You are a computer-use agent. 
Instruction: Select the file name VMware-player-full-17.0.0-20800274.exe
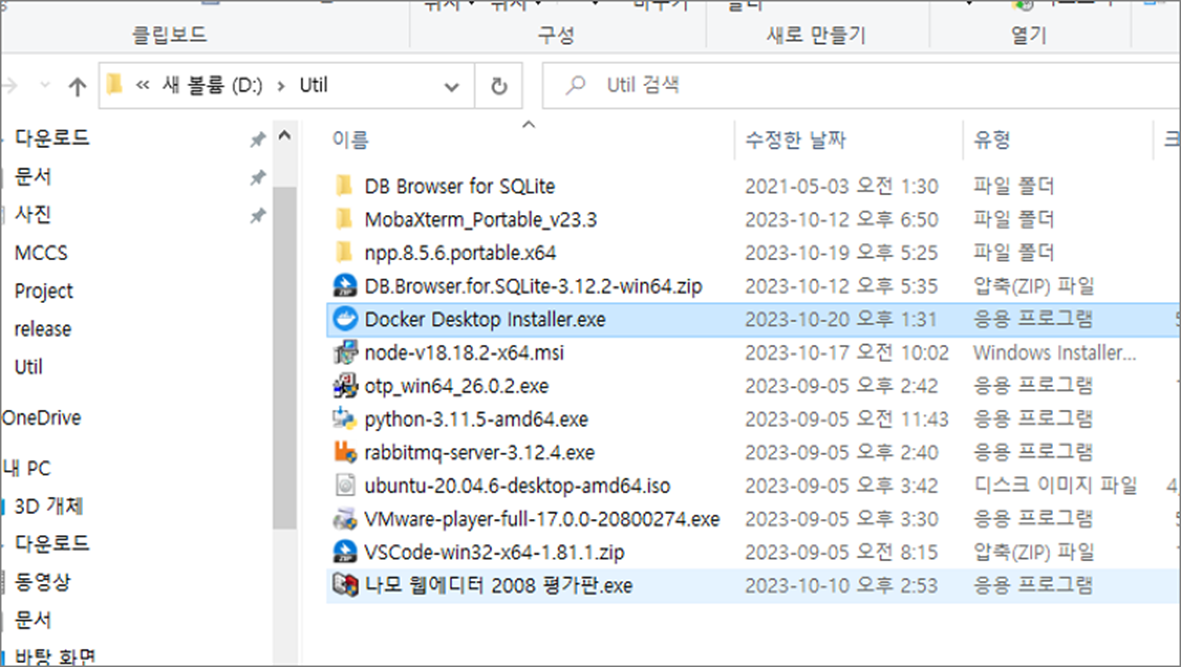pyautogui.click(x=542, y=519)
